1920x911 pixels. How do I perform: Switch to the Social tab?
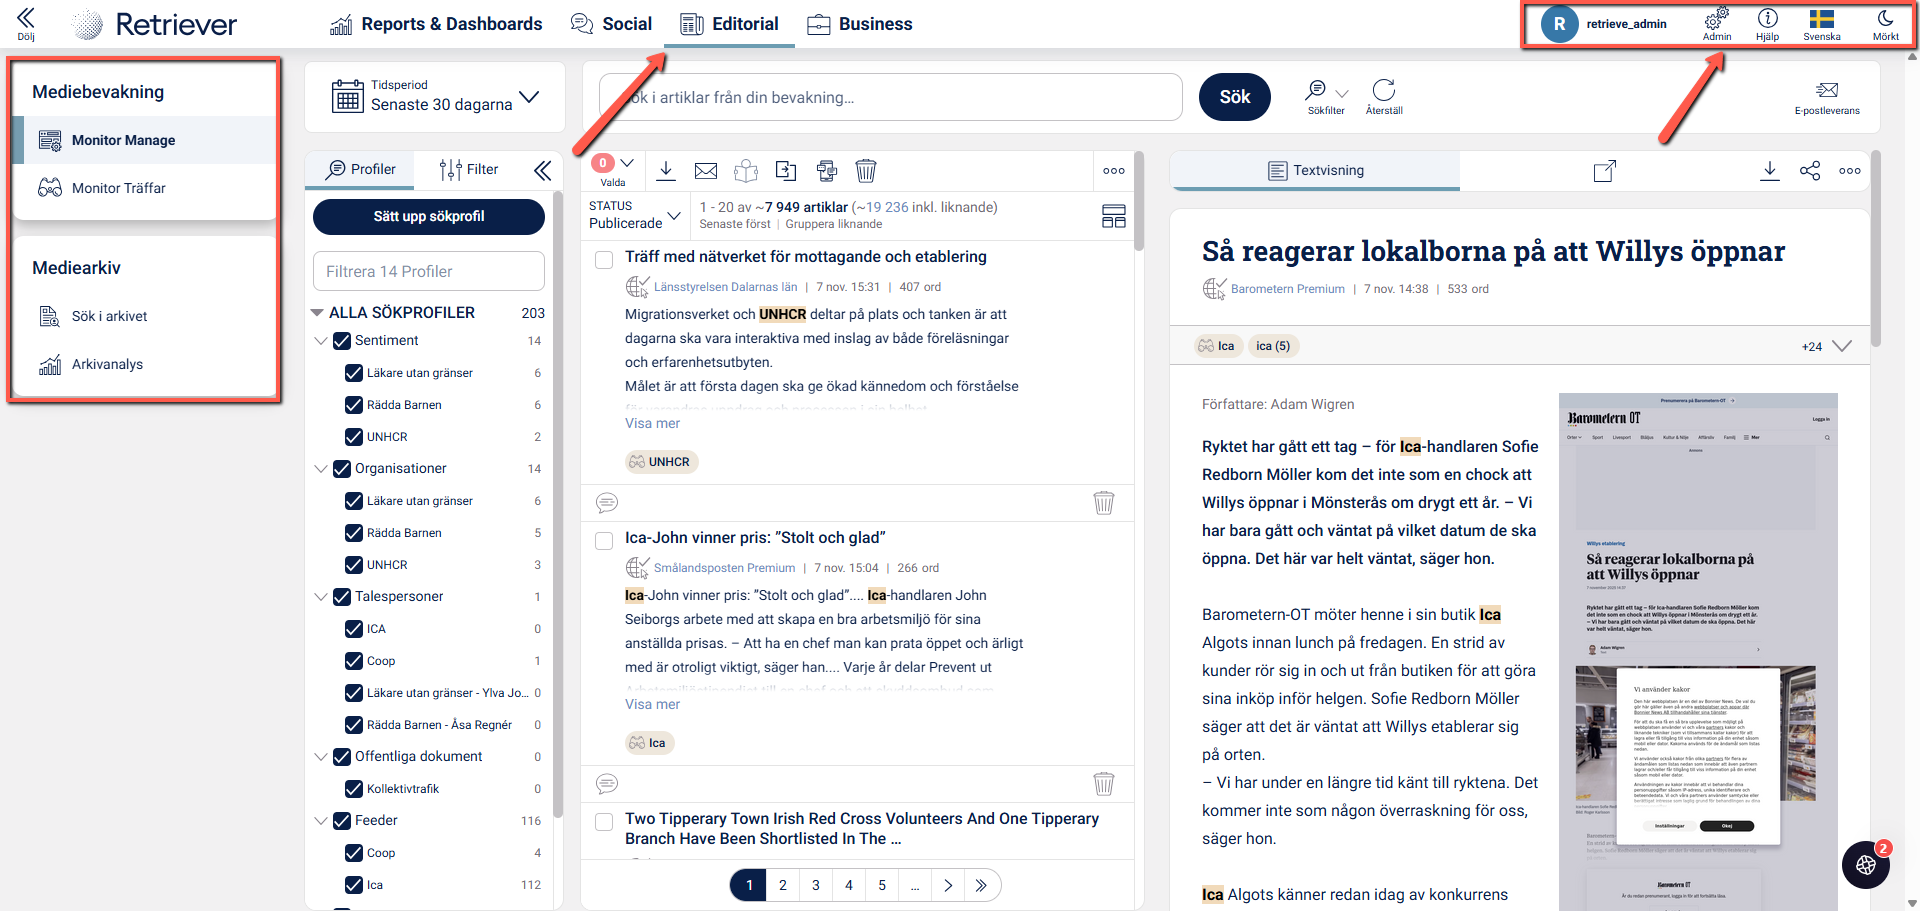[x=611, y=24]
